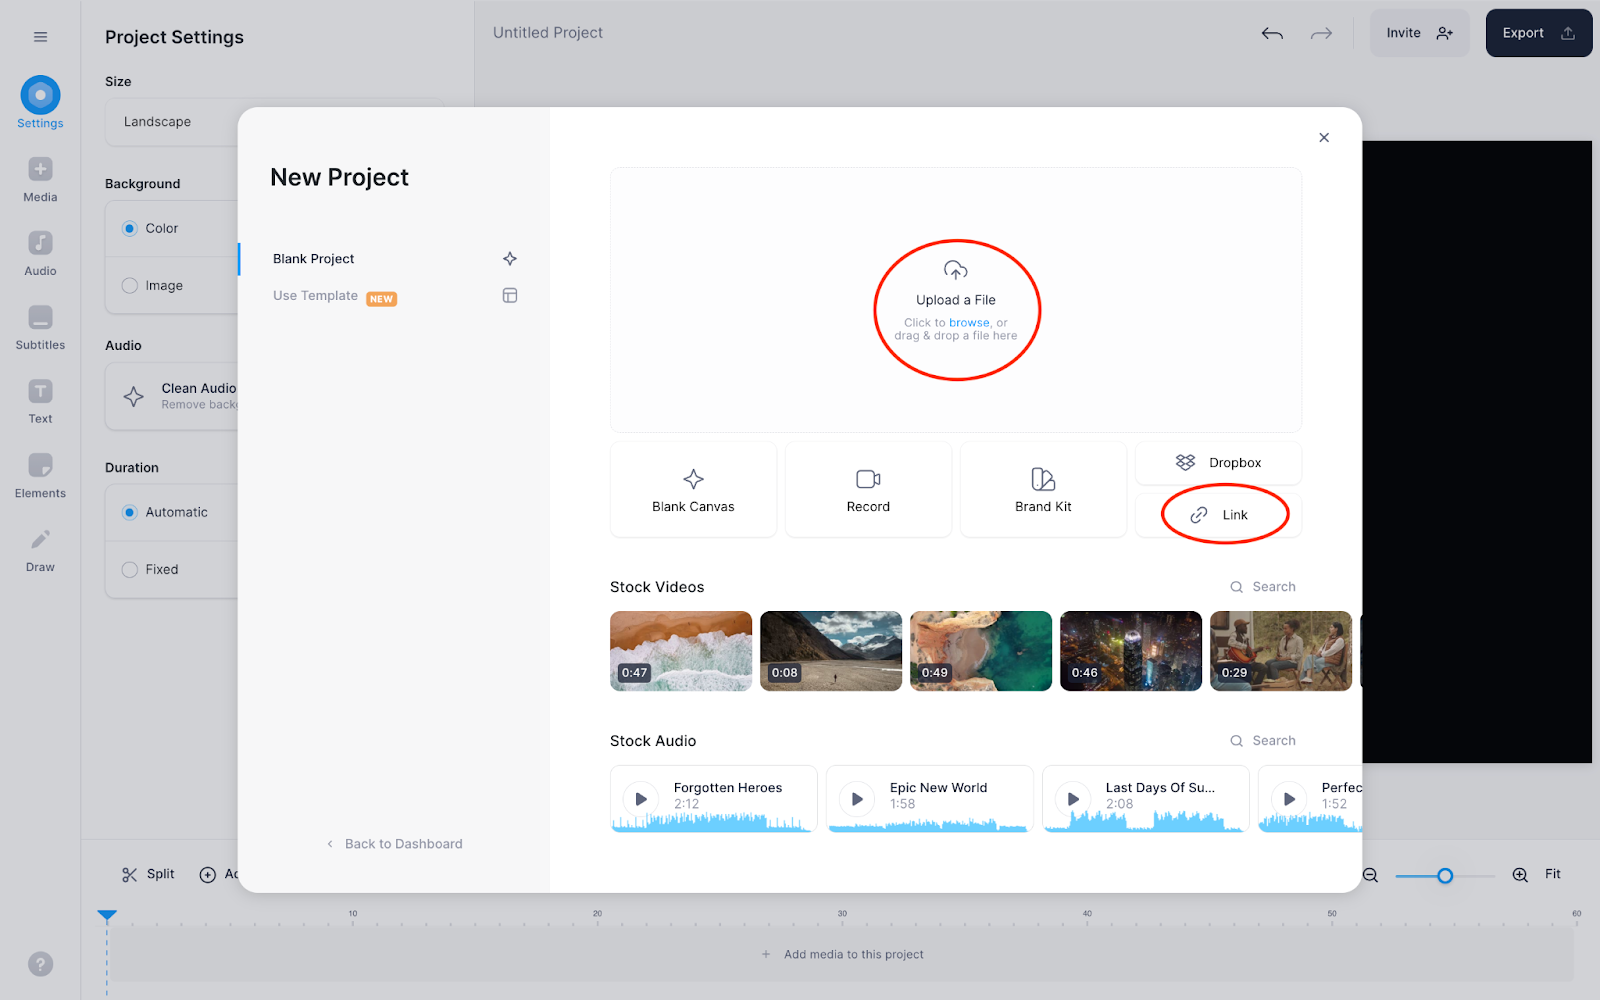Click the Split scissors tool
The width and height of the screenshot is (1600, 1000).
148,874
